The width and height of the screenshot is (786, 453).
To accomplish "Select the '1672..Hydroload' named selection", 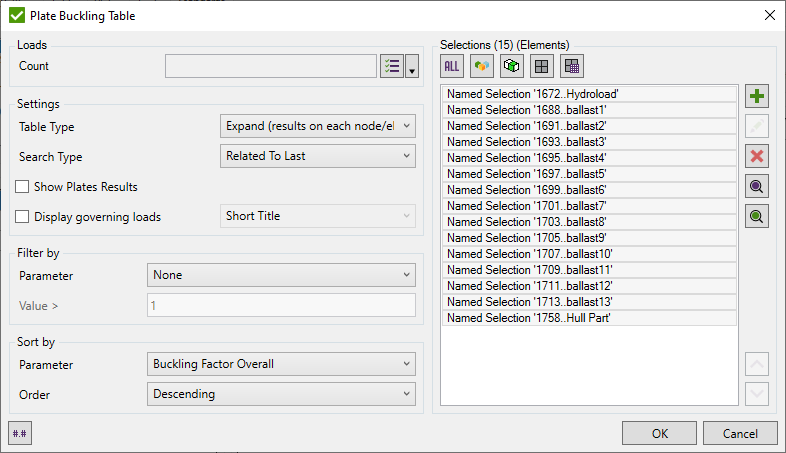I will [x=588, y=94].
